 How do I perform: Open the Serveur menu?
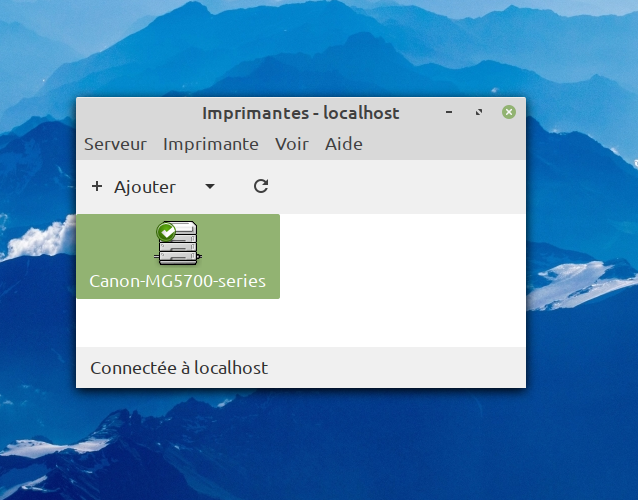point(115,144)
